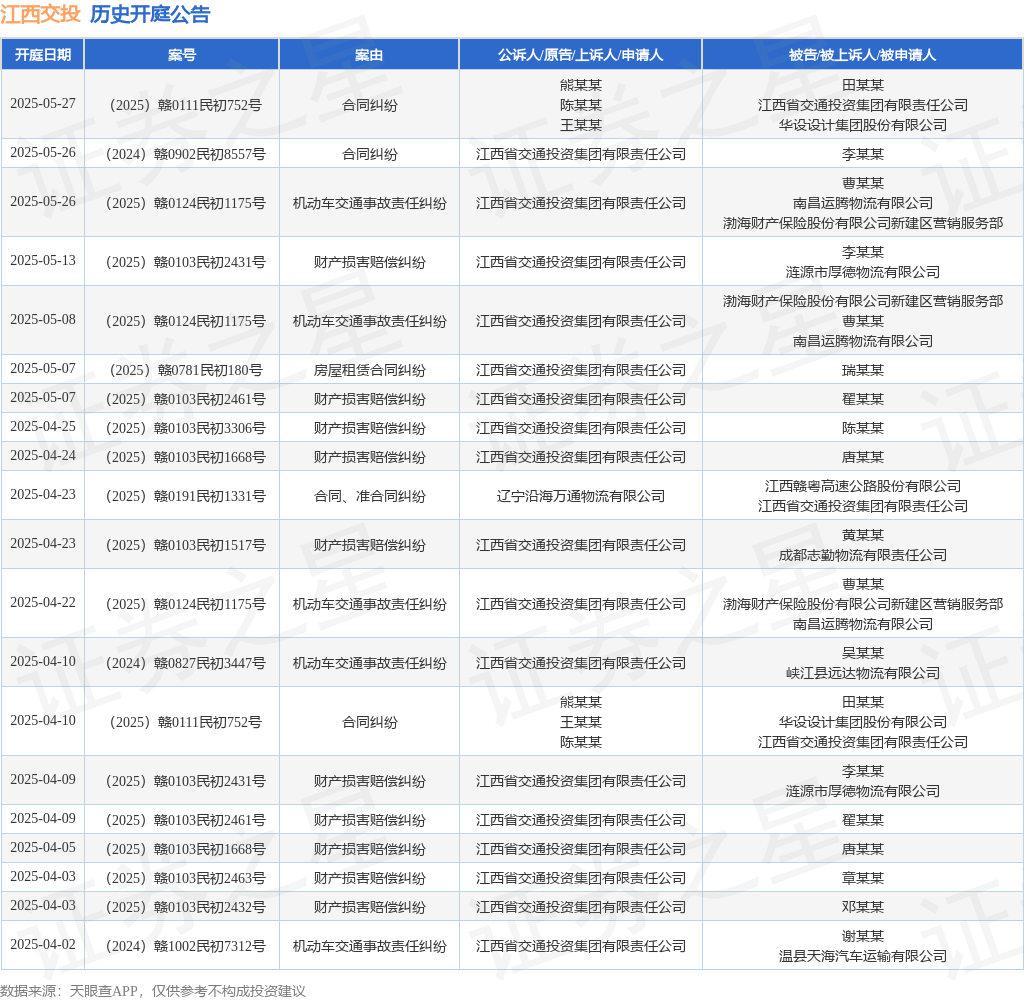This screenshot has height=1000, width=1024.
Task: Select defendant 吴某某
Action: coord(863,653)
